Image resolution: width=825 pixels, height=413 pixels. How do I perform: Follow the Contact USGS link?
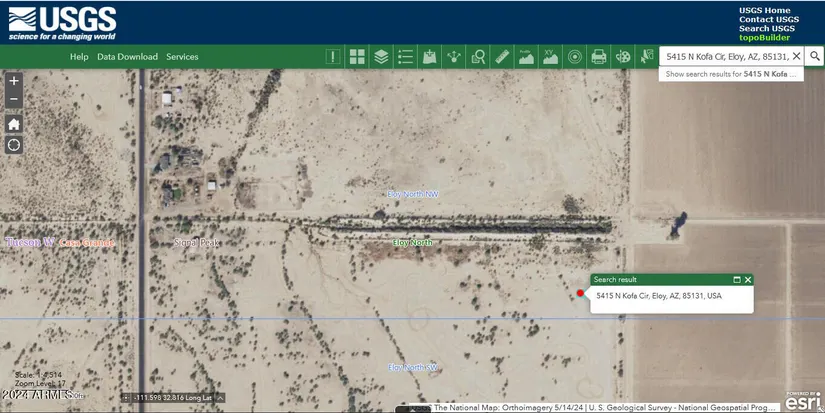click(x=768, y=19)
